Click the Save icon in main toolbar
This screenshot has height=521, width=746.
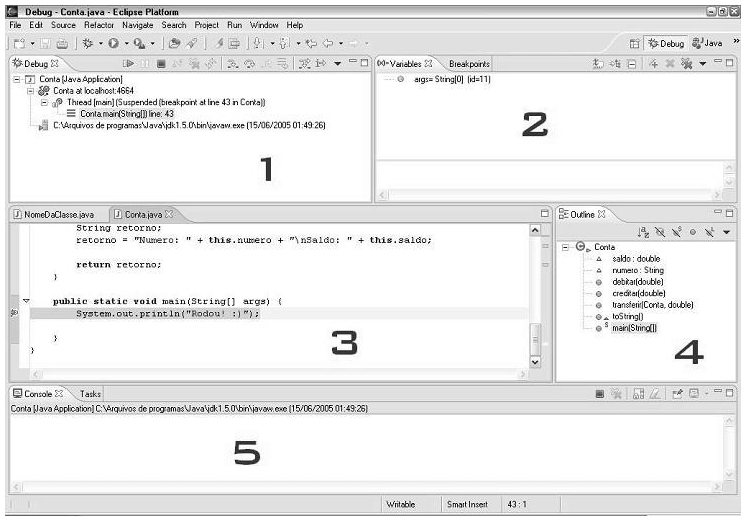tap(45, 44)
